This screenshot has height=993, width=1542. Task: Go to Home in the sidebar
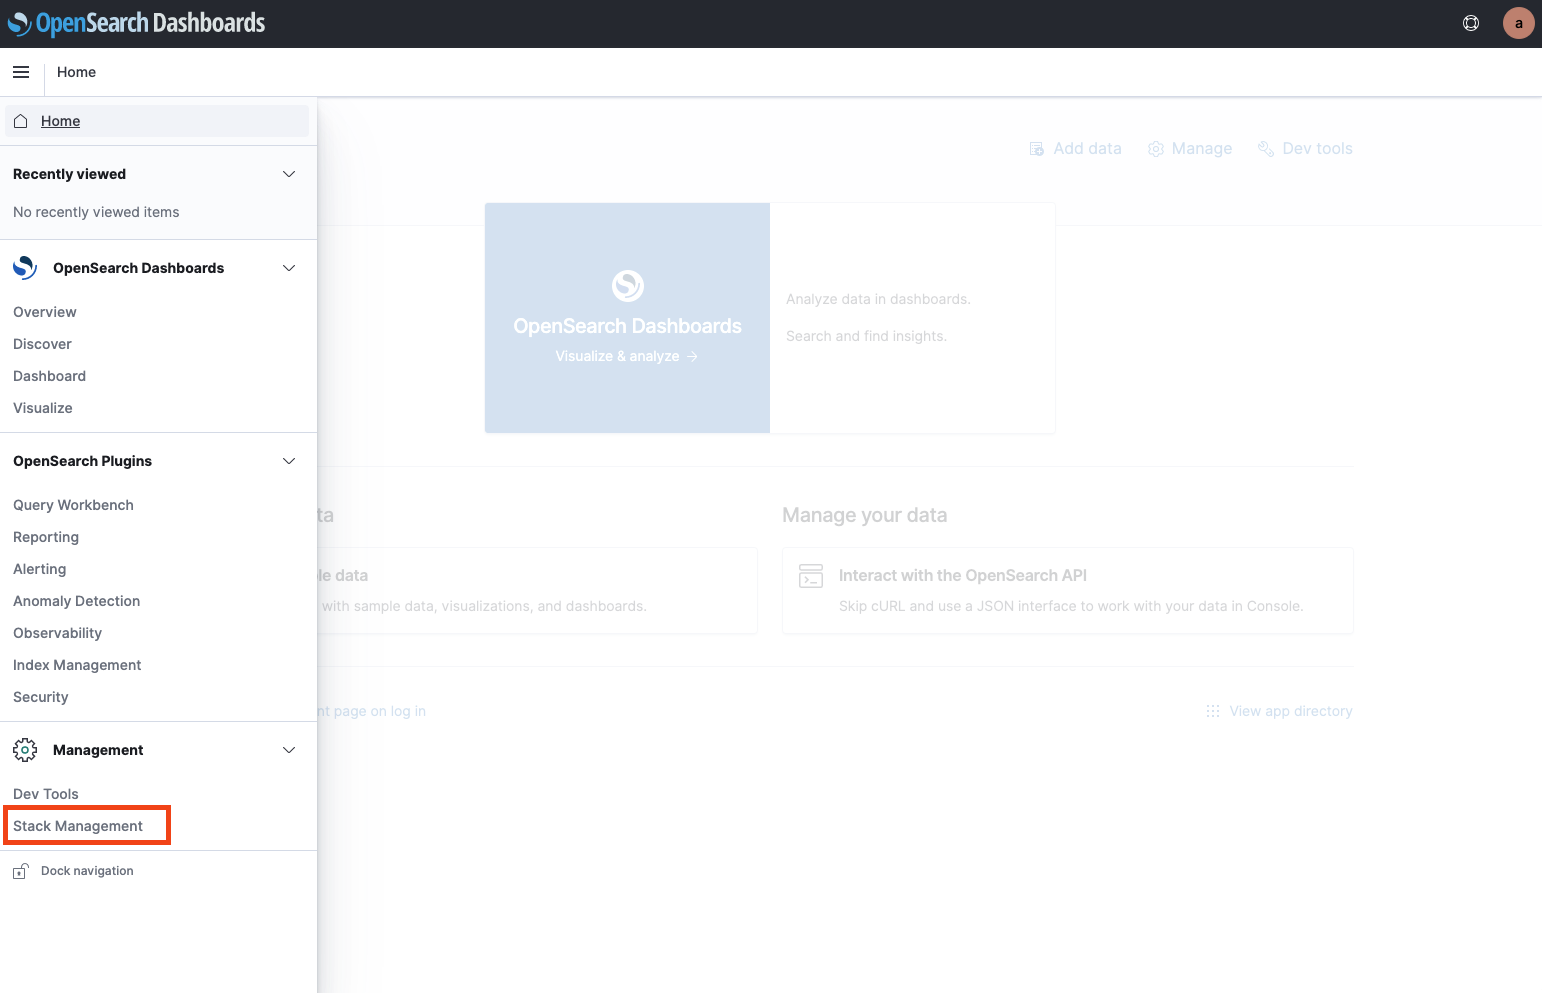157,121
